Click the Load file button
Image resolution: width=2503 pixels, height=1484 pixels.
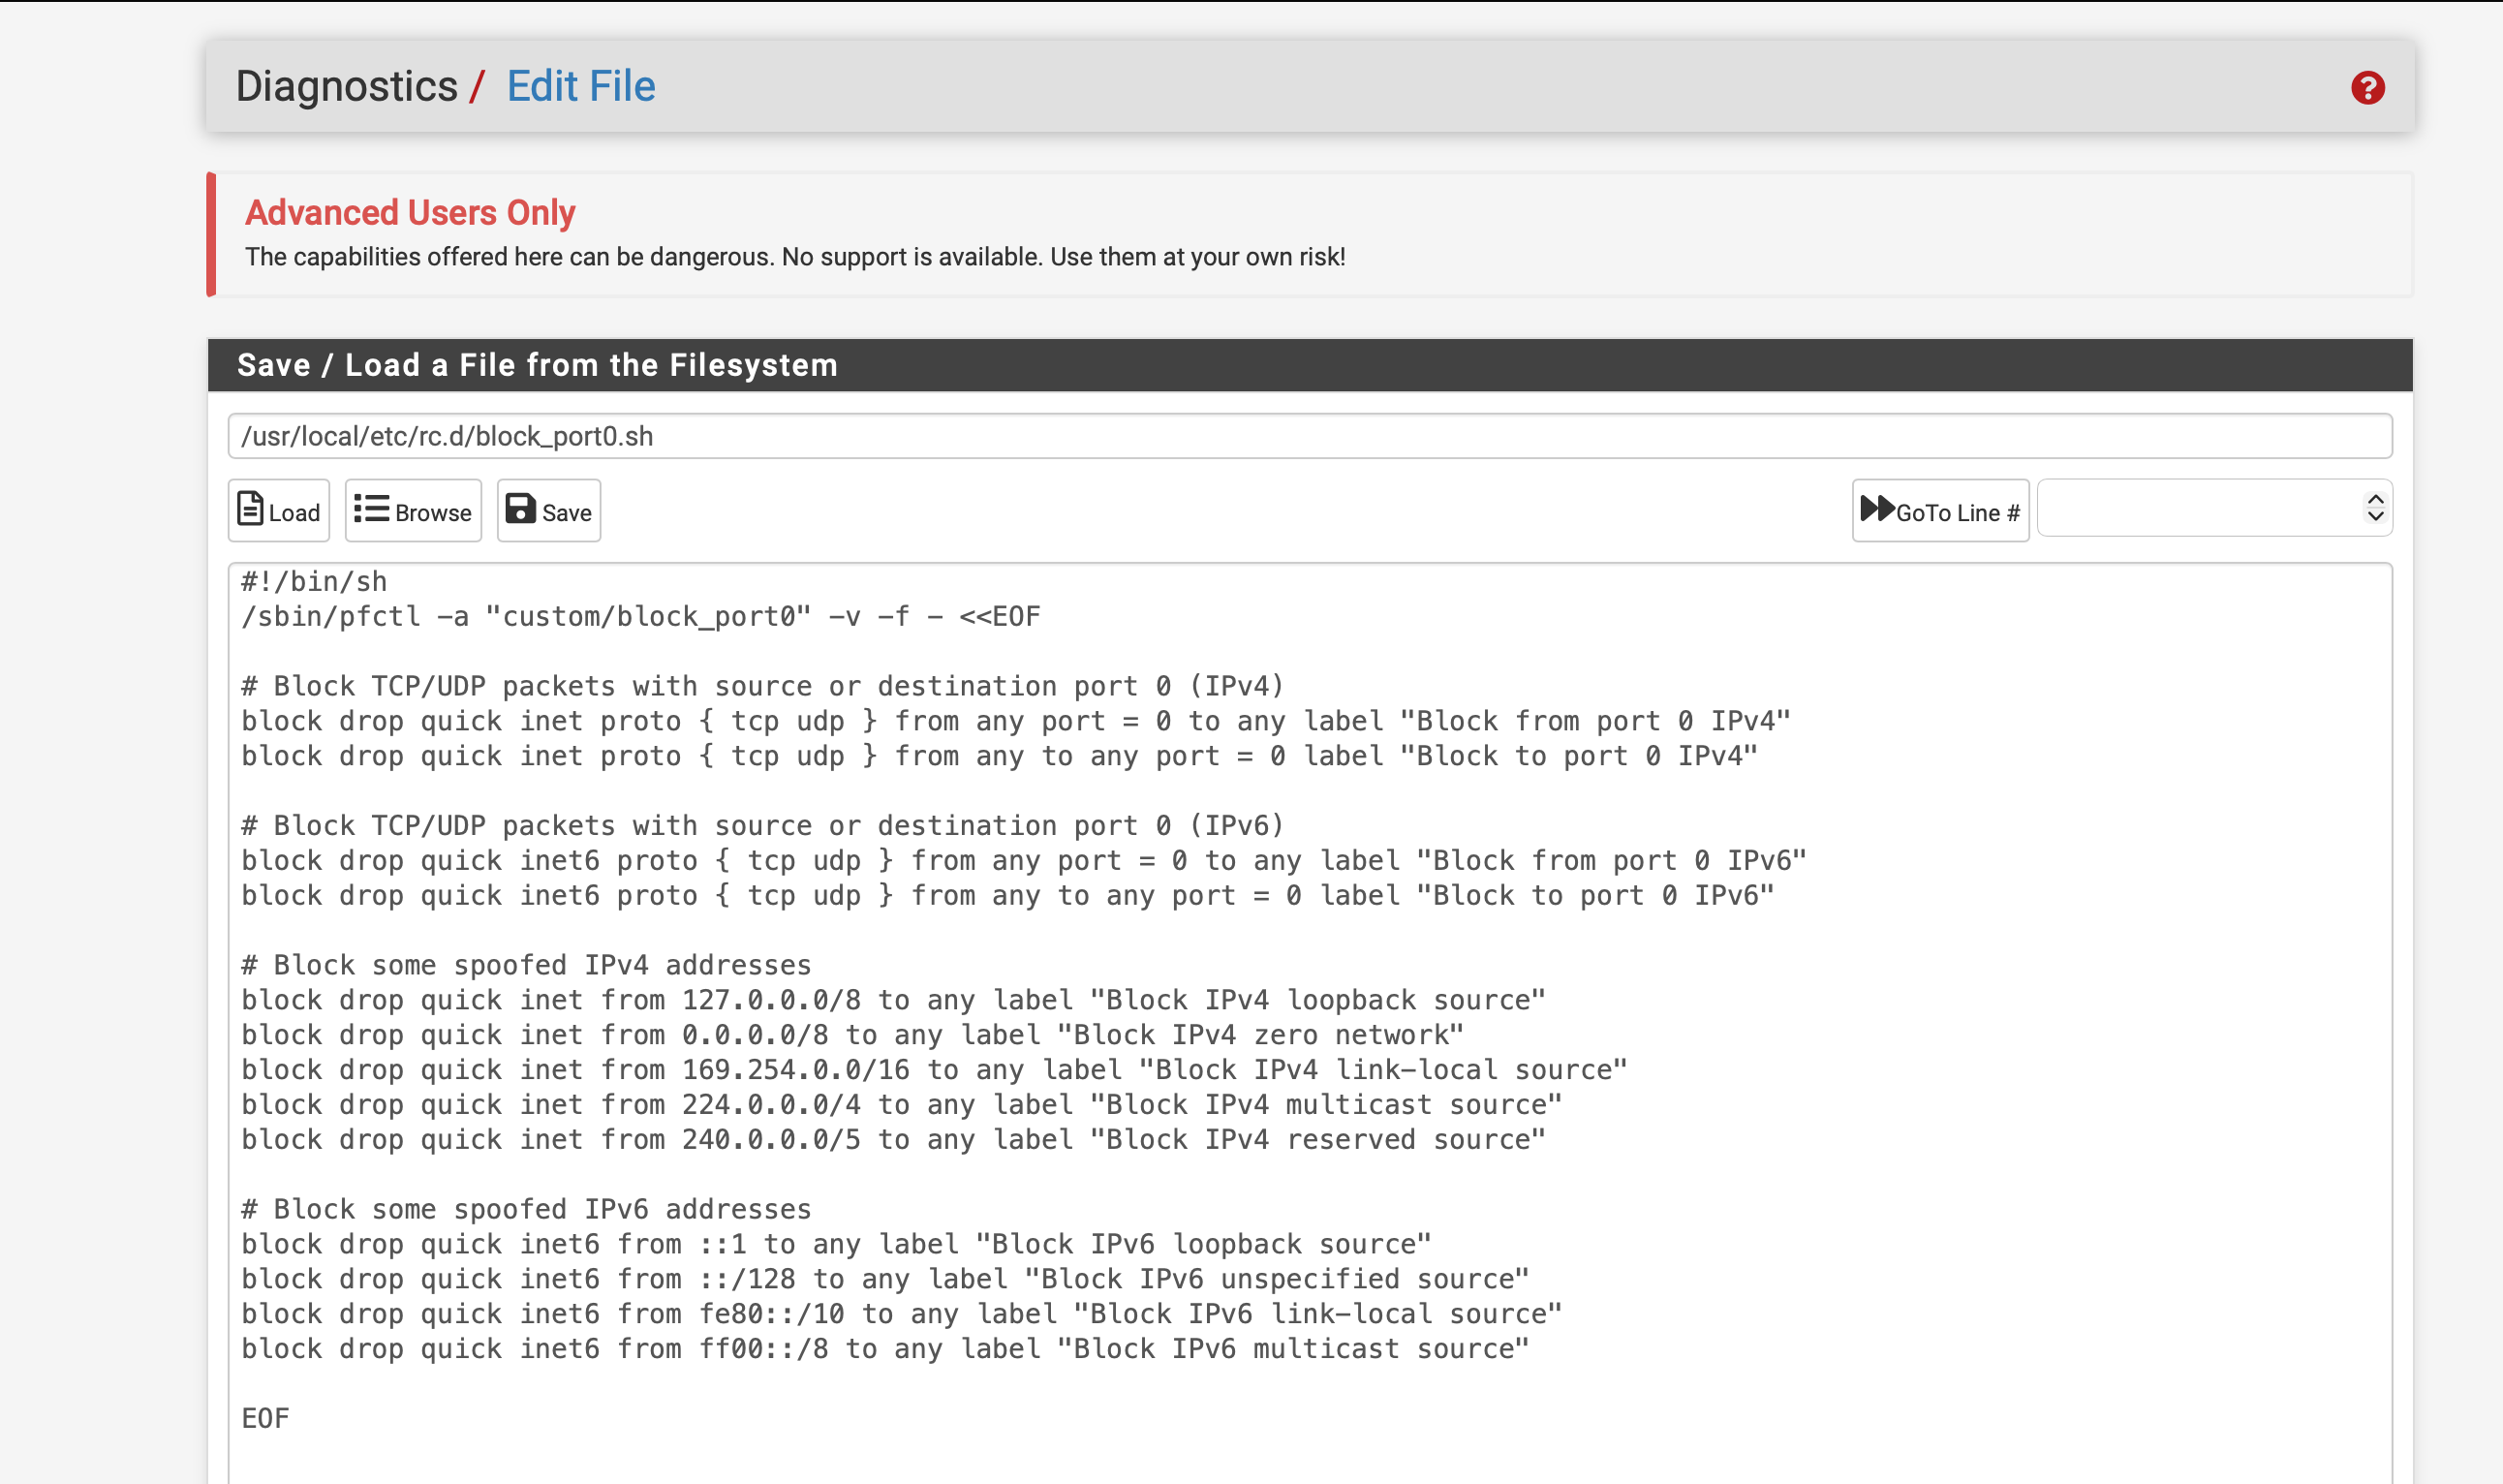pos(279,511)
